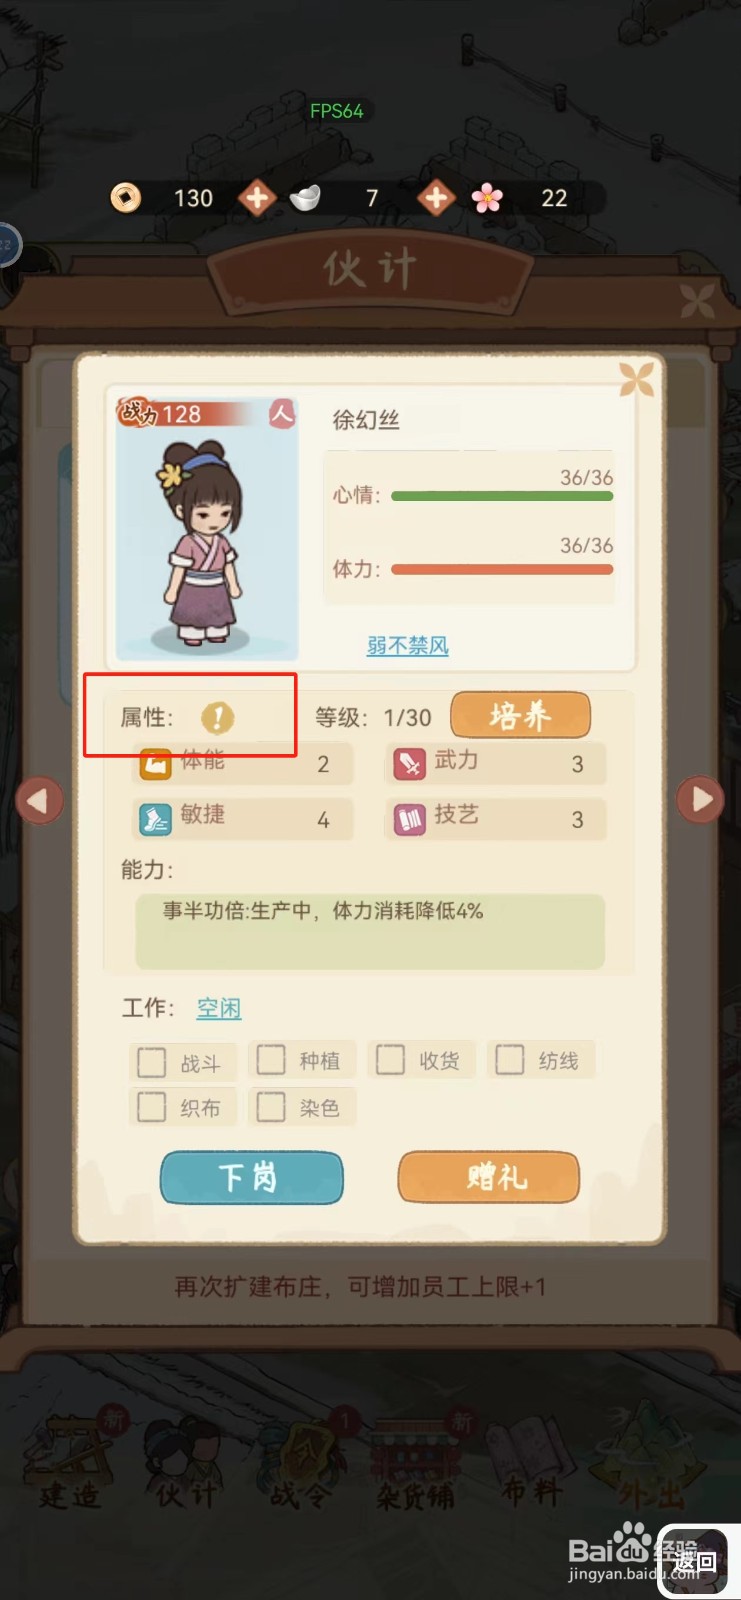Image resolution: width=741 pixels, height=1600 pixels.
Task: Go to previous employee with left arrow
Action: pyautogui.click(x=40, y=800)
